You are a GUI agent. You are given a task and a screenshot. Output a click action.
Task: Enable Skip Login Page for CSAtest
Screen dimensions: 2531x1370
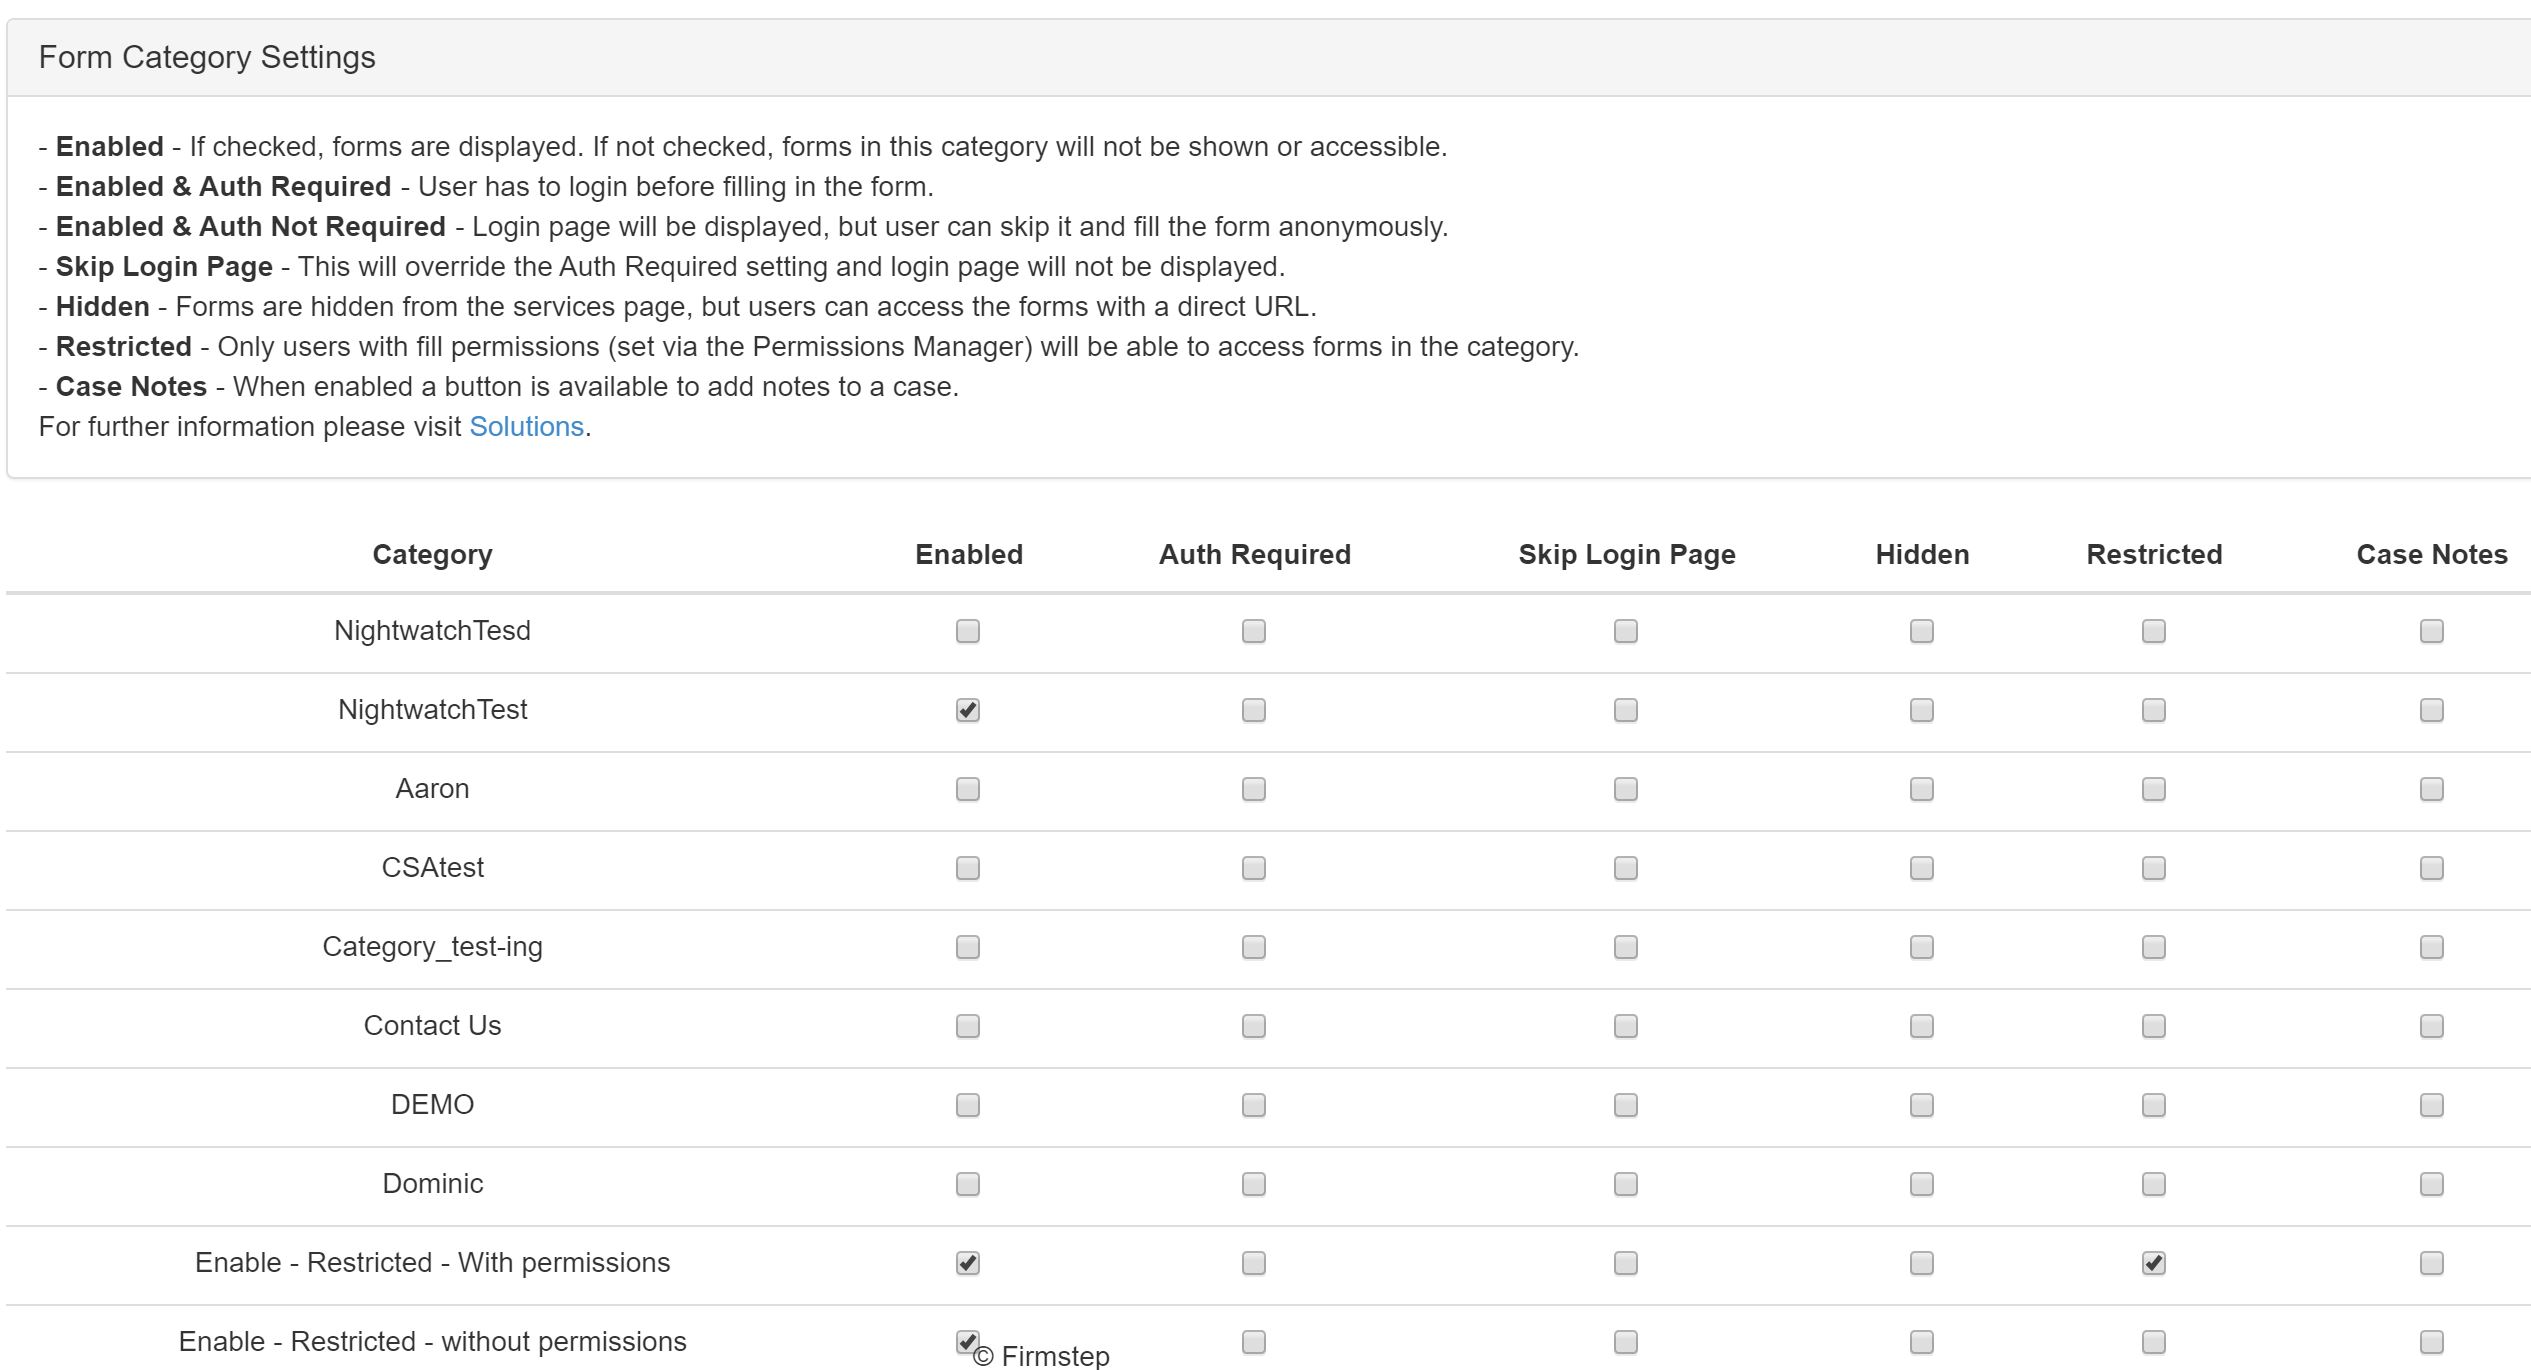[1625, 869]
